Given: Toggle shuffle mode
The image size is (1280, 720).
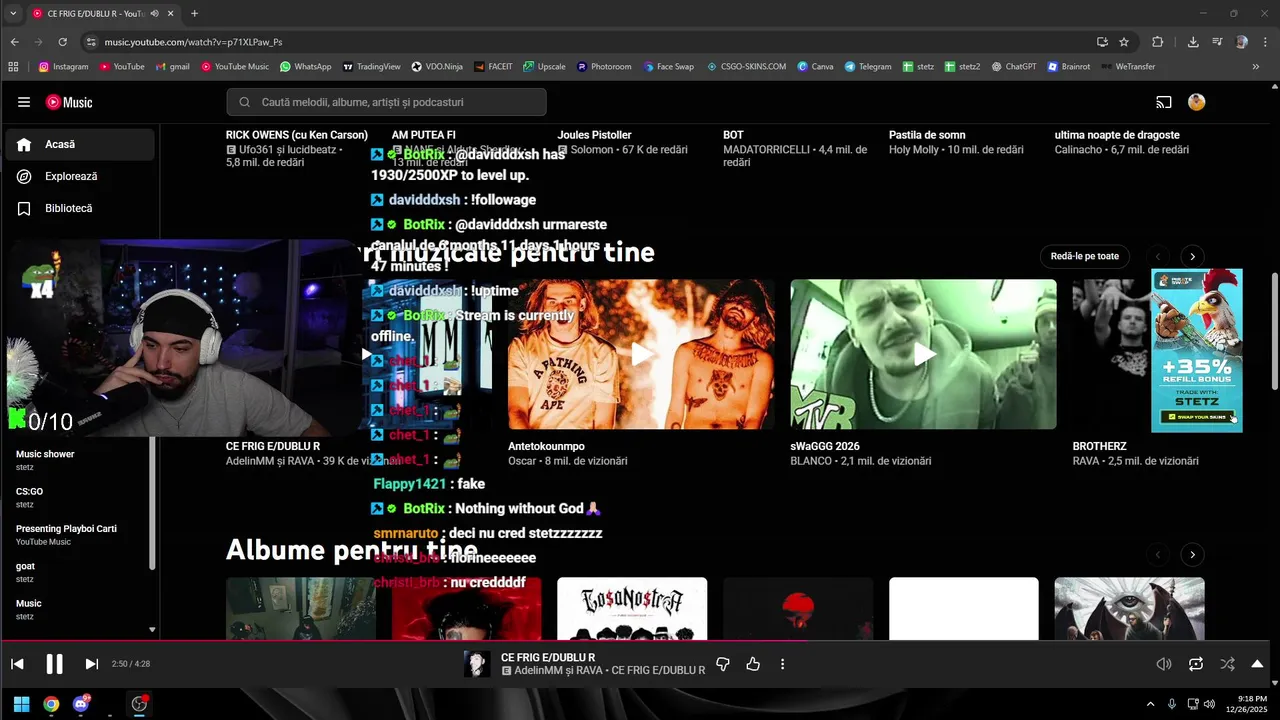Looking at the screenshot, I should [1227, 664].
